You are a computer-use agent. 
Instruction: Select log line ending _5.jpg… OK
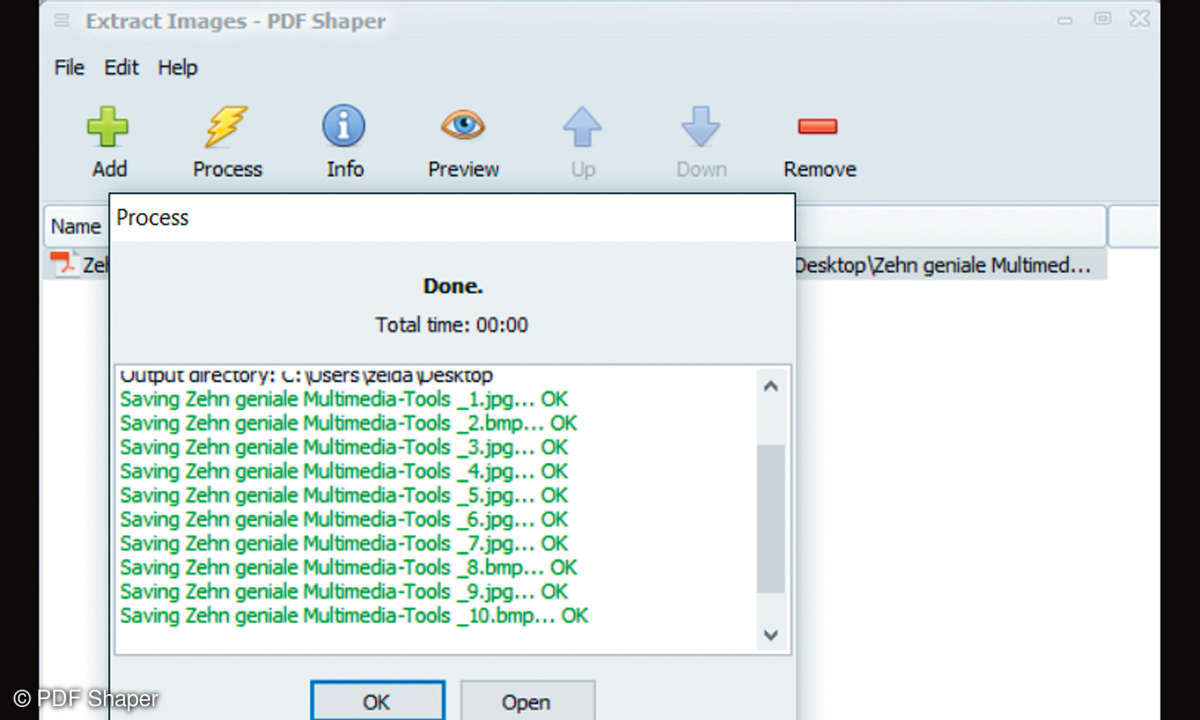tap(344, 495)
